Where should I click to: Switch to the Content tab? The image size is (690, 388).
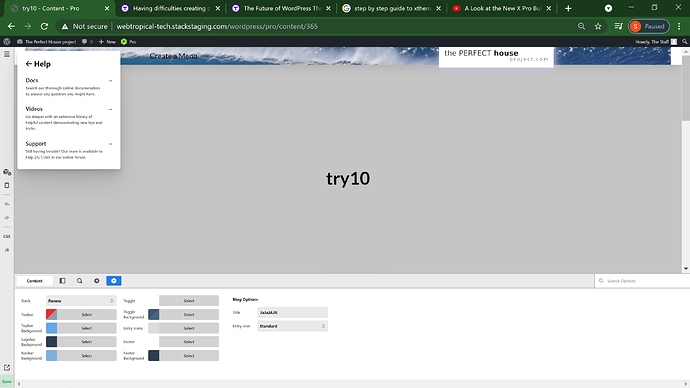[x=34, y=281]
